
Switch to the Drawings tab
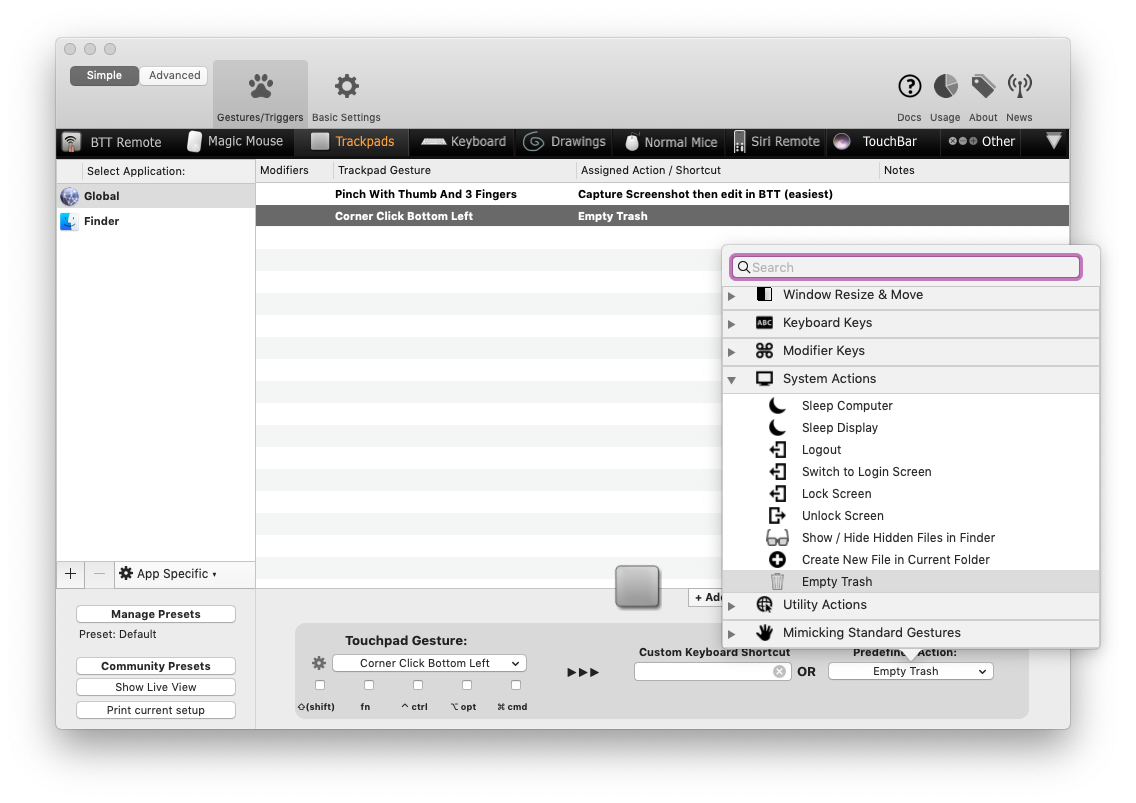564,141
